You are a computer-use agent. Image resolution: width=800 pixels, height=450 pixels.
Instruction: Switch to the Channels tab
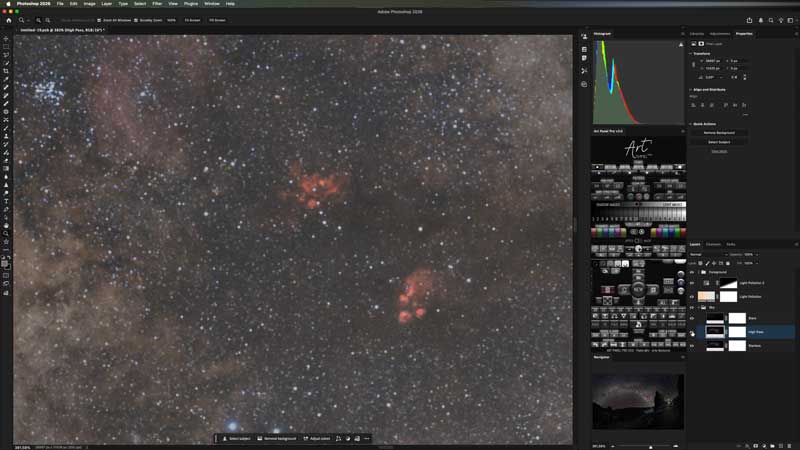[x=713, y=244]
